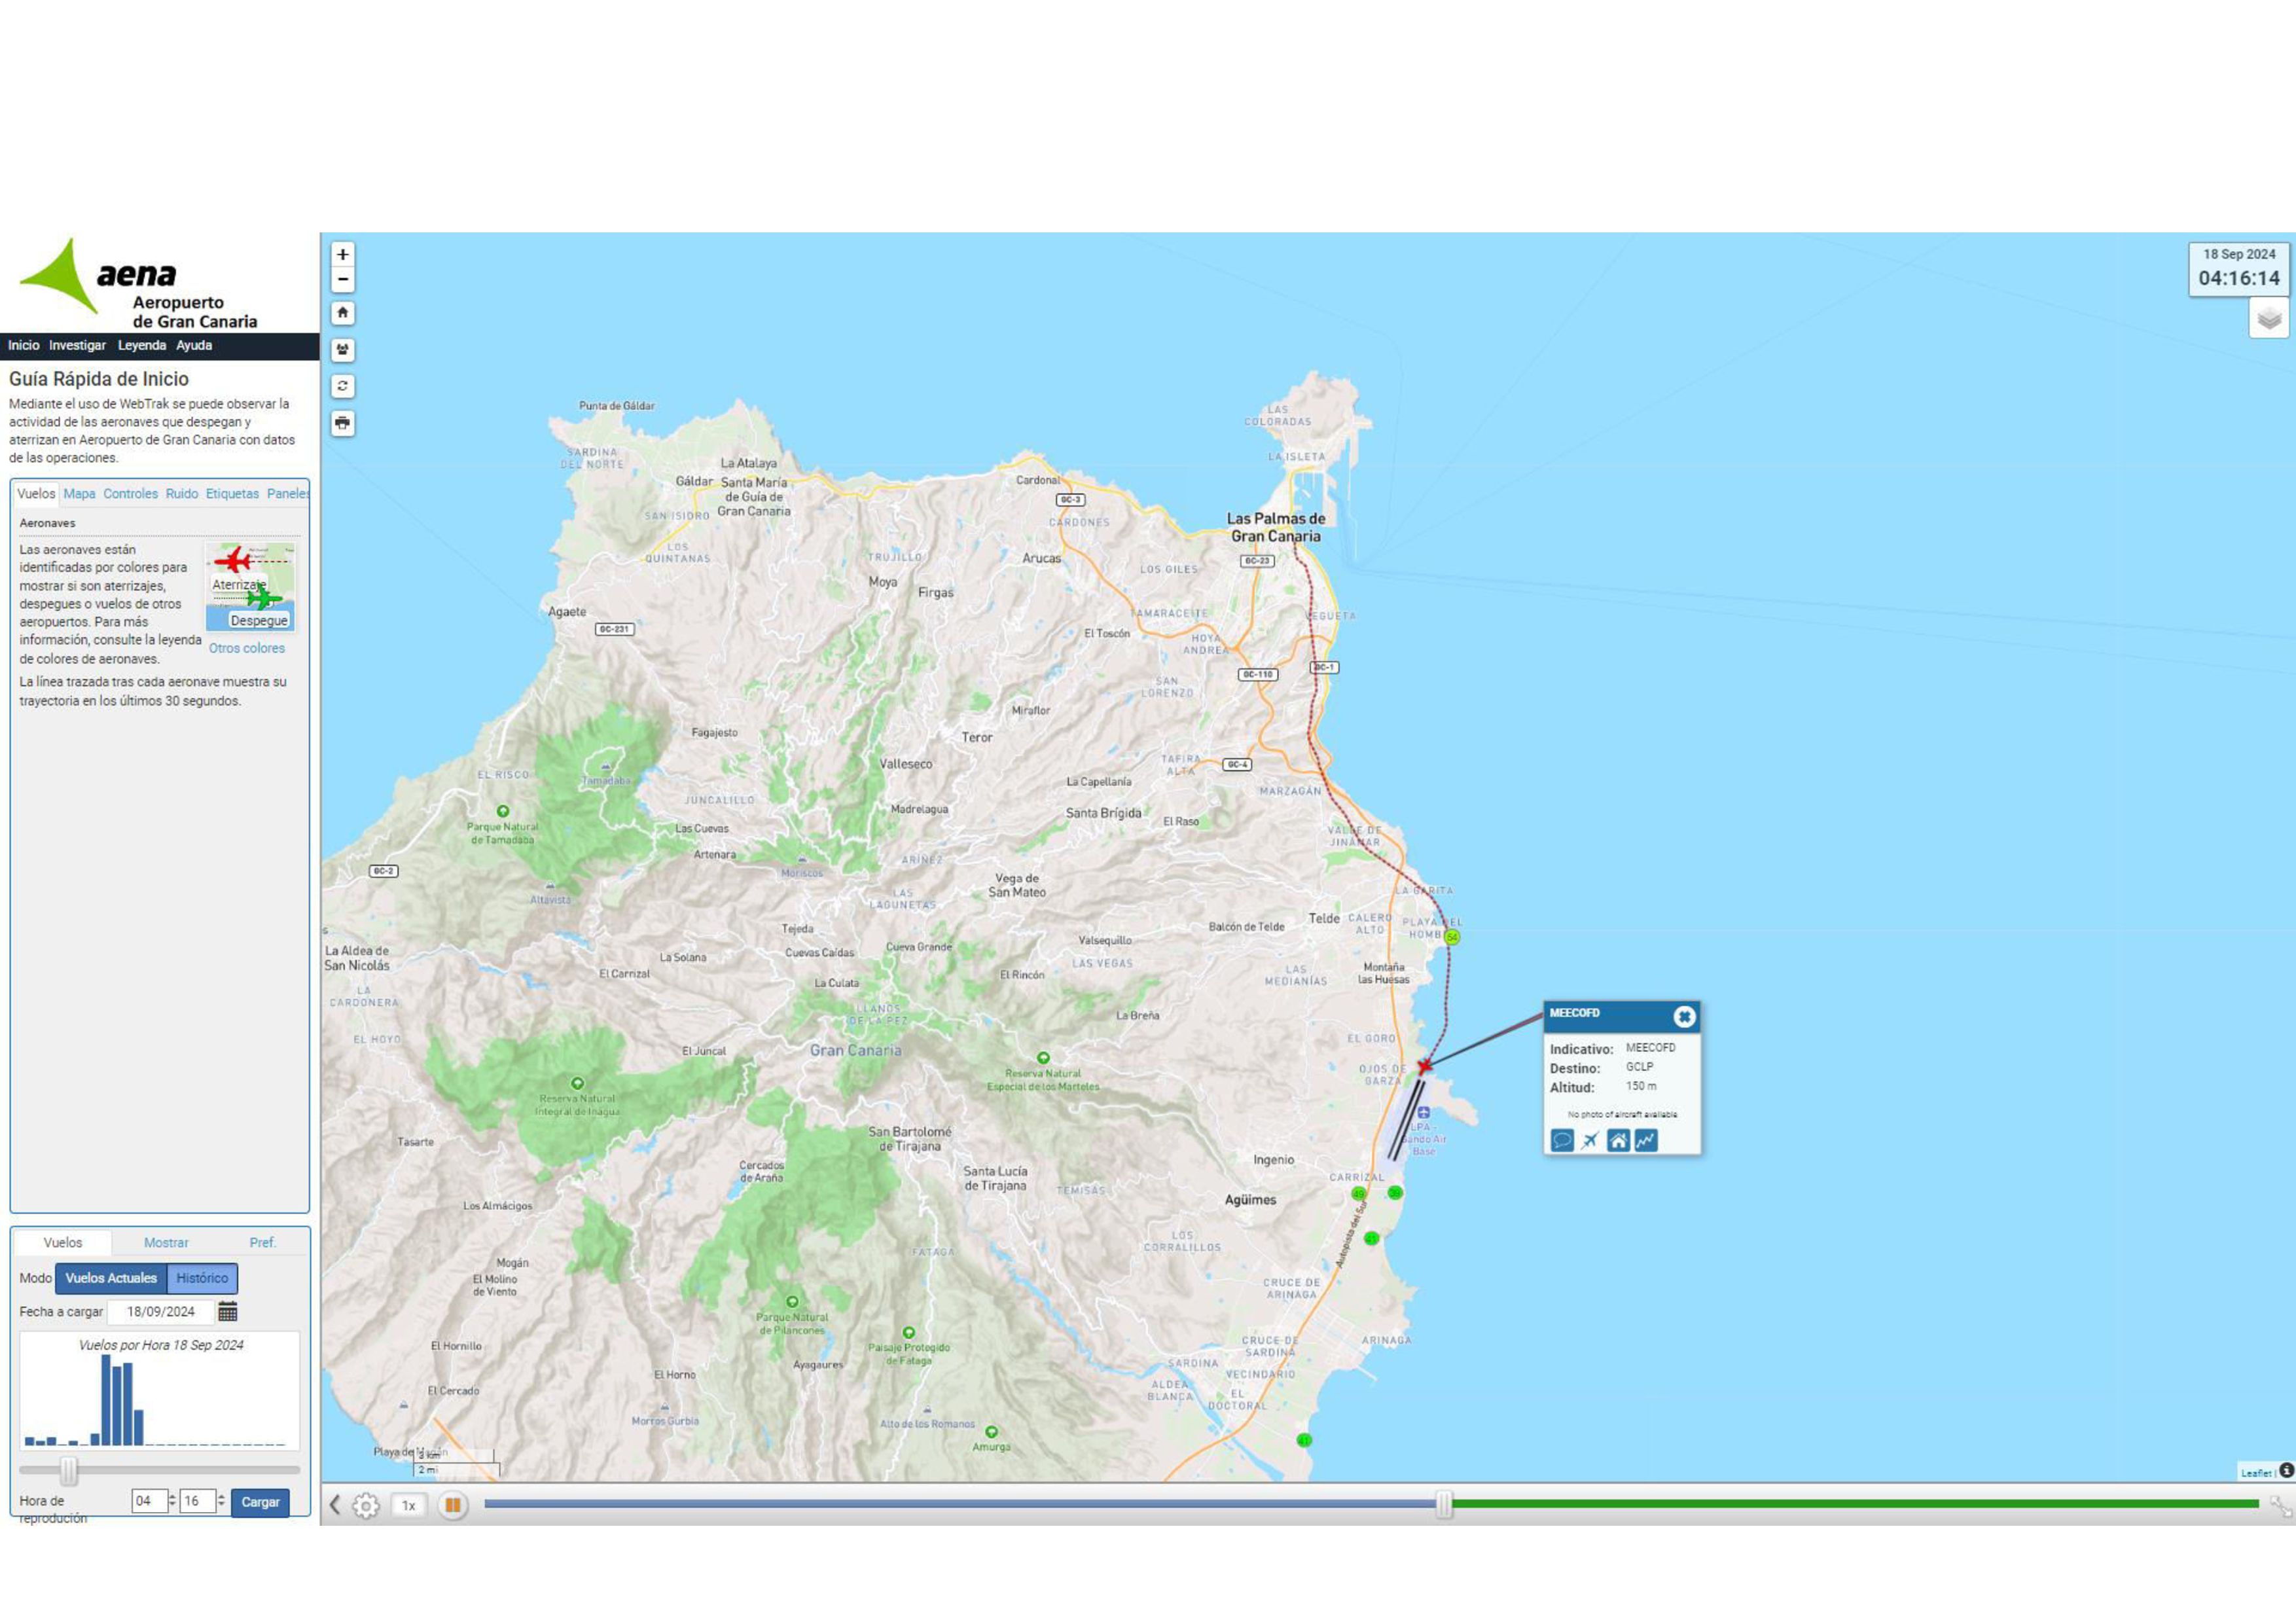The height and width of the screenshot is (1624, 2296).
Task: Click the print map icon
Action: click(342, 423)
